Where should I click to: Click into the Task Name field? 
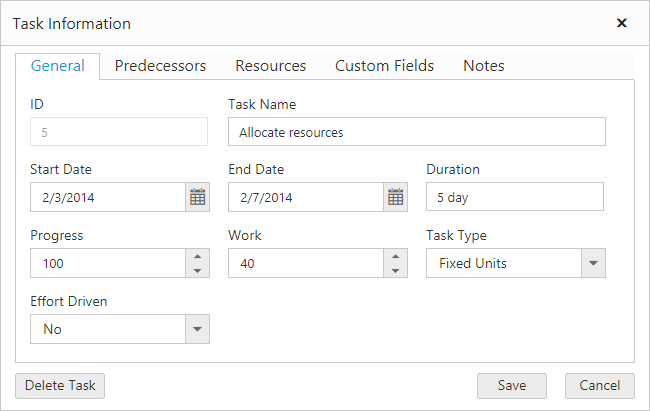pyautogui.click(x=416, y=132)
